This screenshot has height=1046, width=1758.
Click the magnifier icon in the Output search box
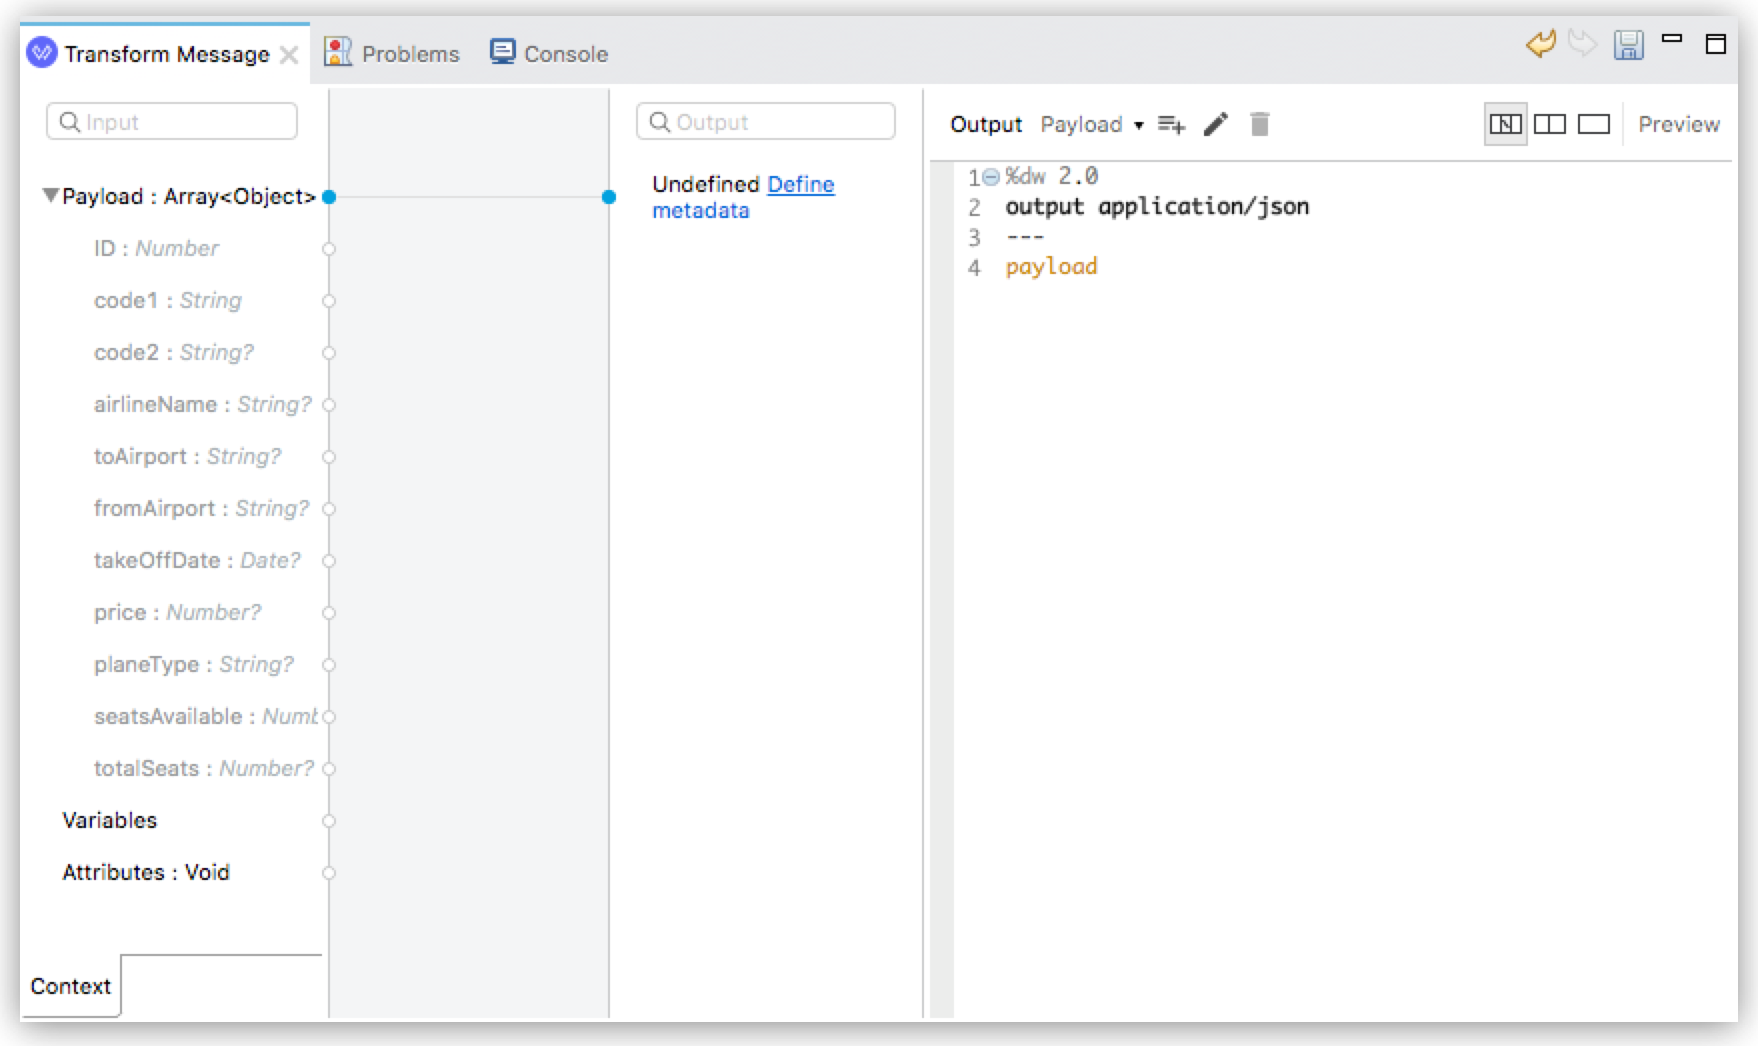(x=661, y=122)
